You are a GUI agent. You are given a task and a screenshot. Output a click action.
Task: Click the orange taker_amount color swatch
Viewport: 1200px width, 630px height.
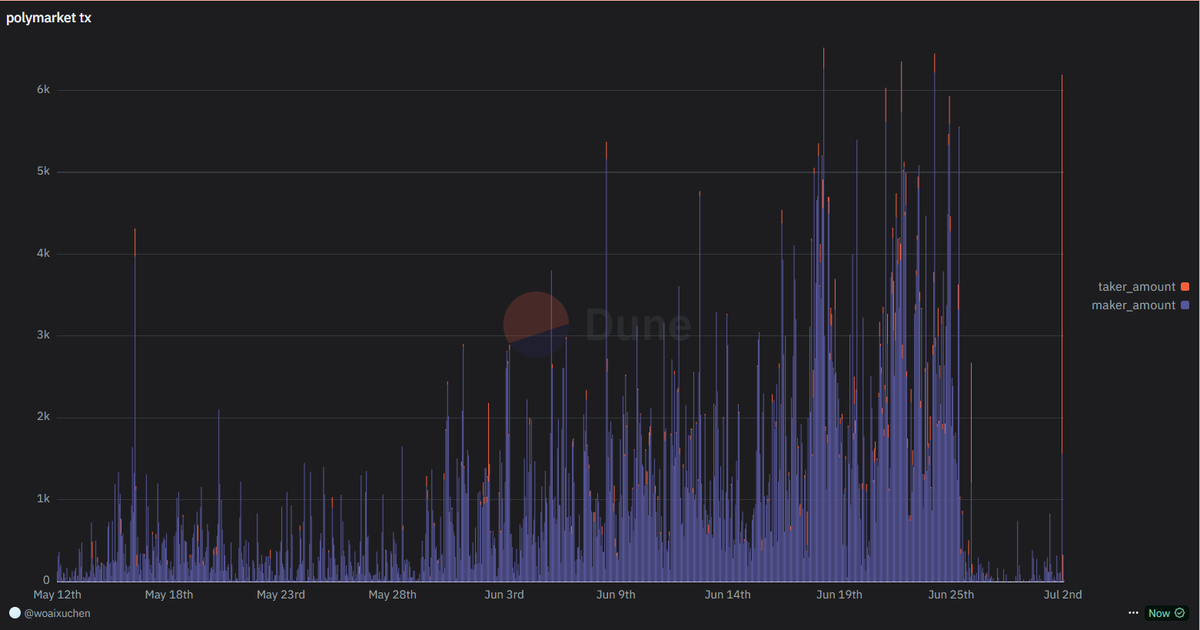(x=1185, y=287)
